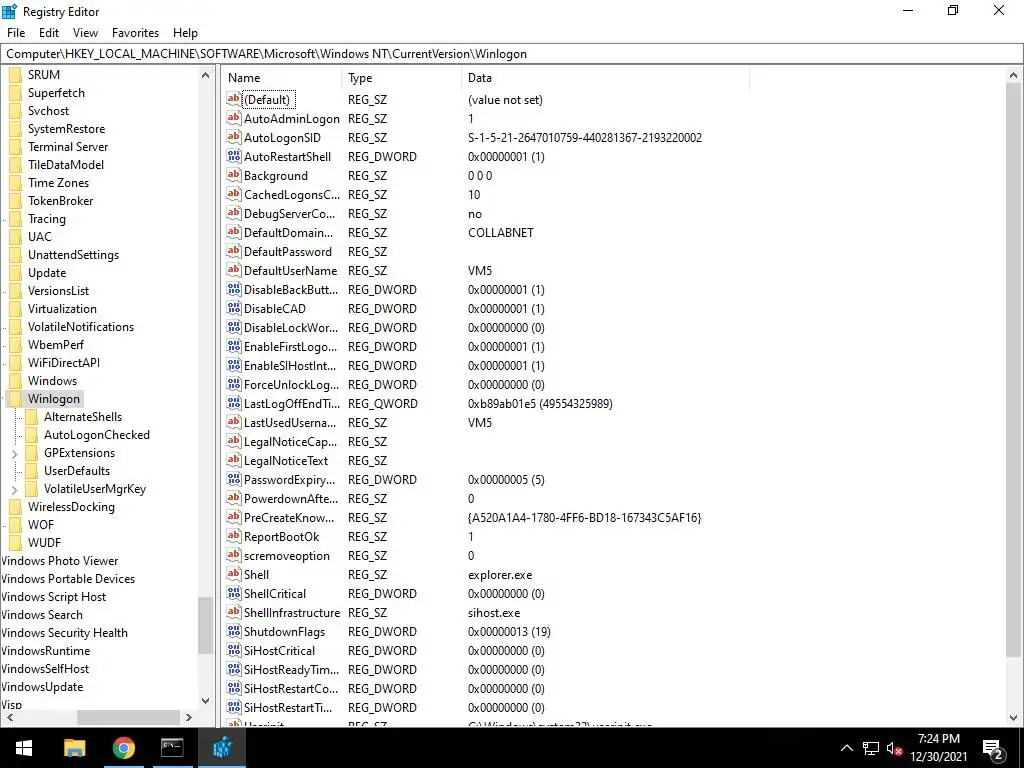This screenshot has width=1024, height=768.
Task: Select the Windows Script Host key
Action: pyautogui.click(x=53, y=597)
